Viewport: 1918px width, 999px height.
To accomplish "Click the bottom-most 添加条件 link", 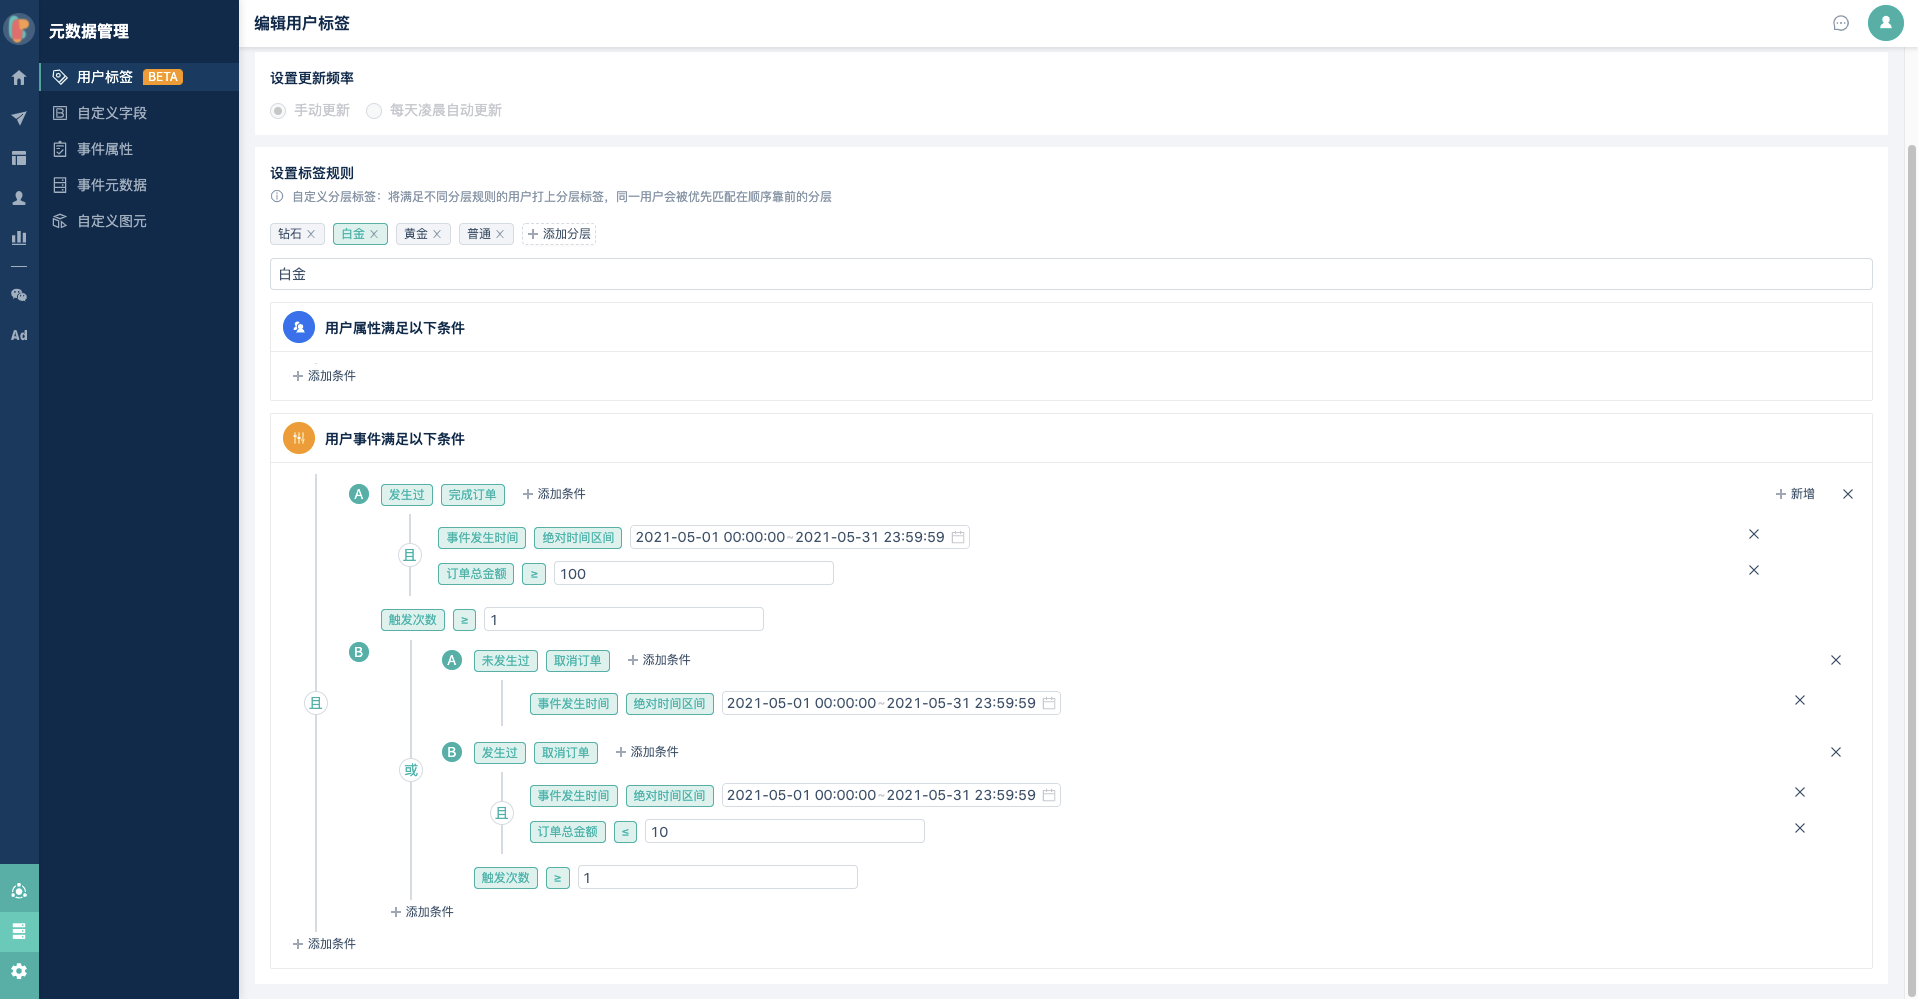I will pos(324,944).
